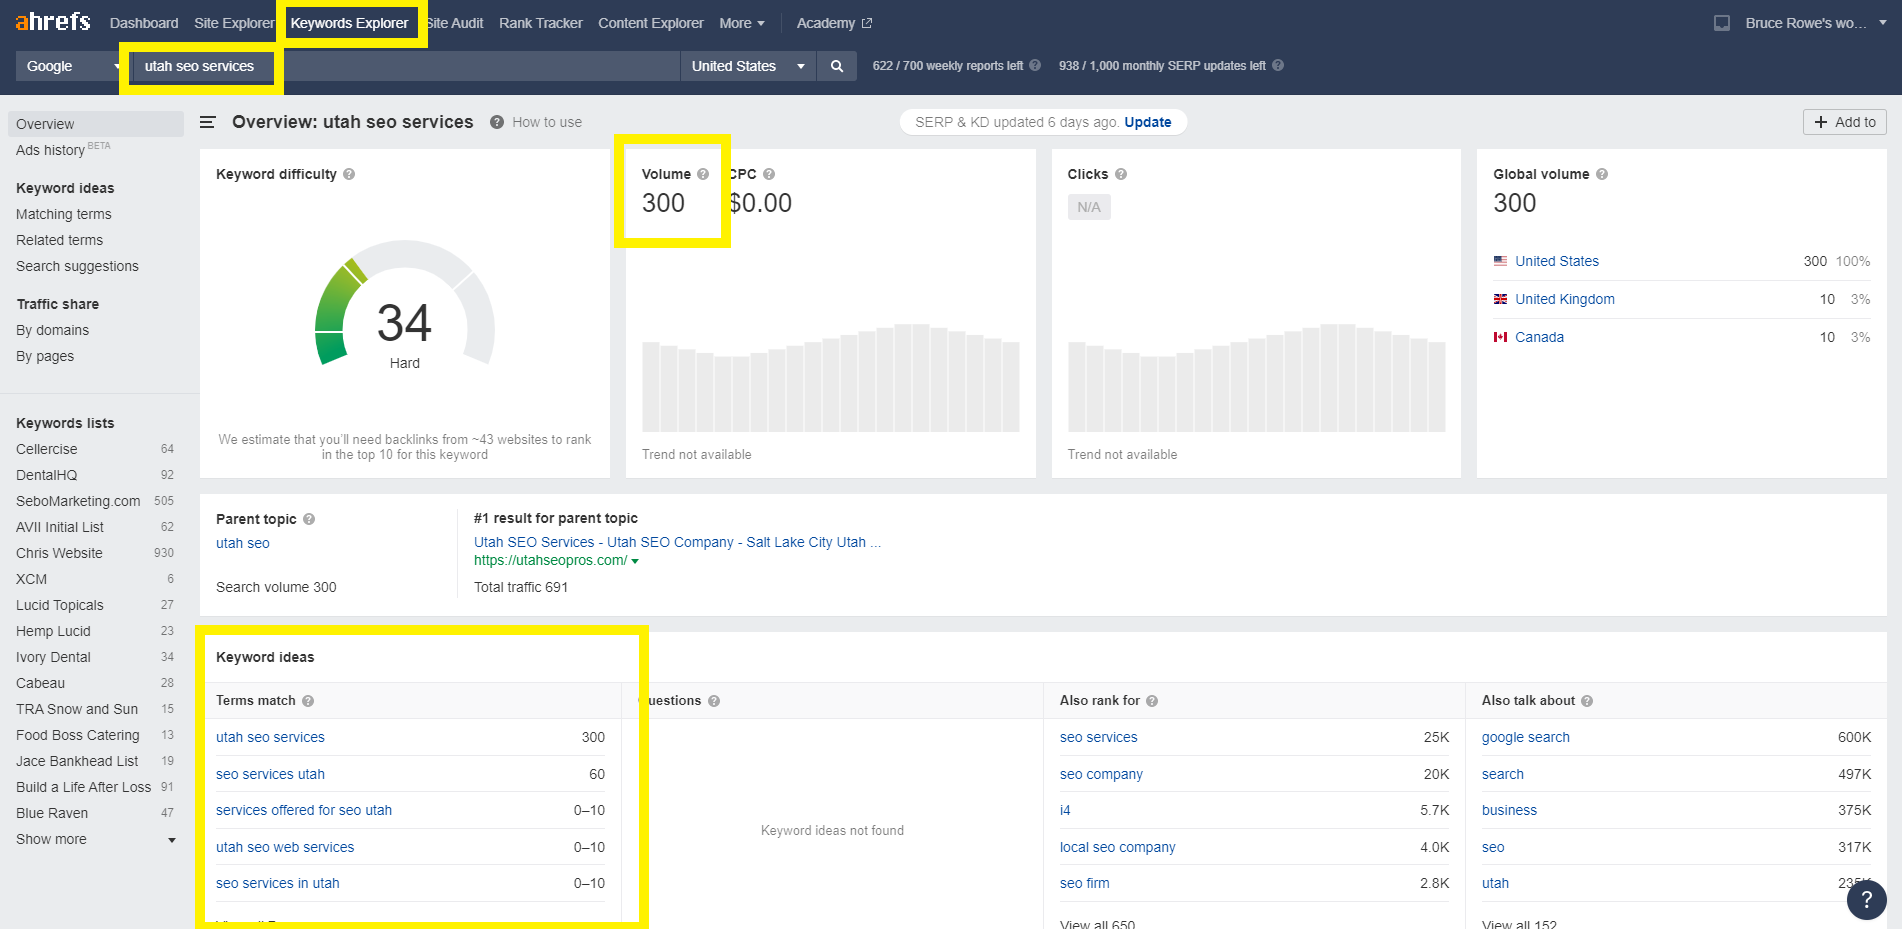Click the Canada flag icon
1902x929 pixels.
(1500, 337)
